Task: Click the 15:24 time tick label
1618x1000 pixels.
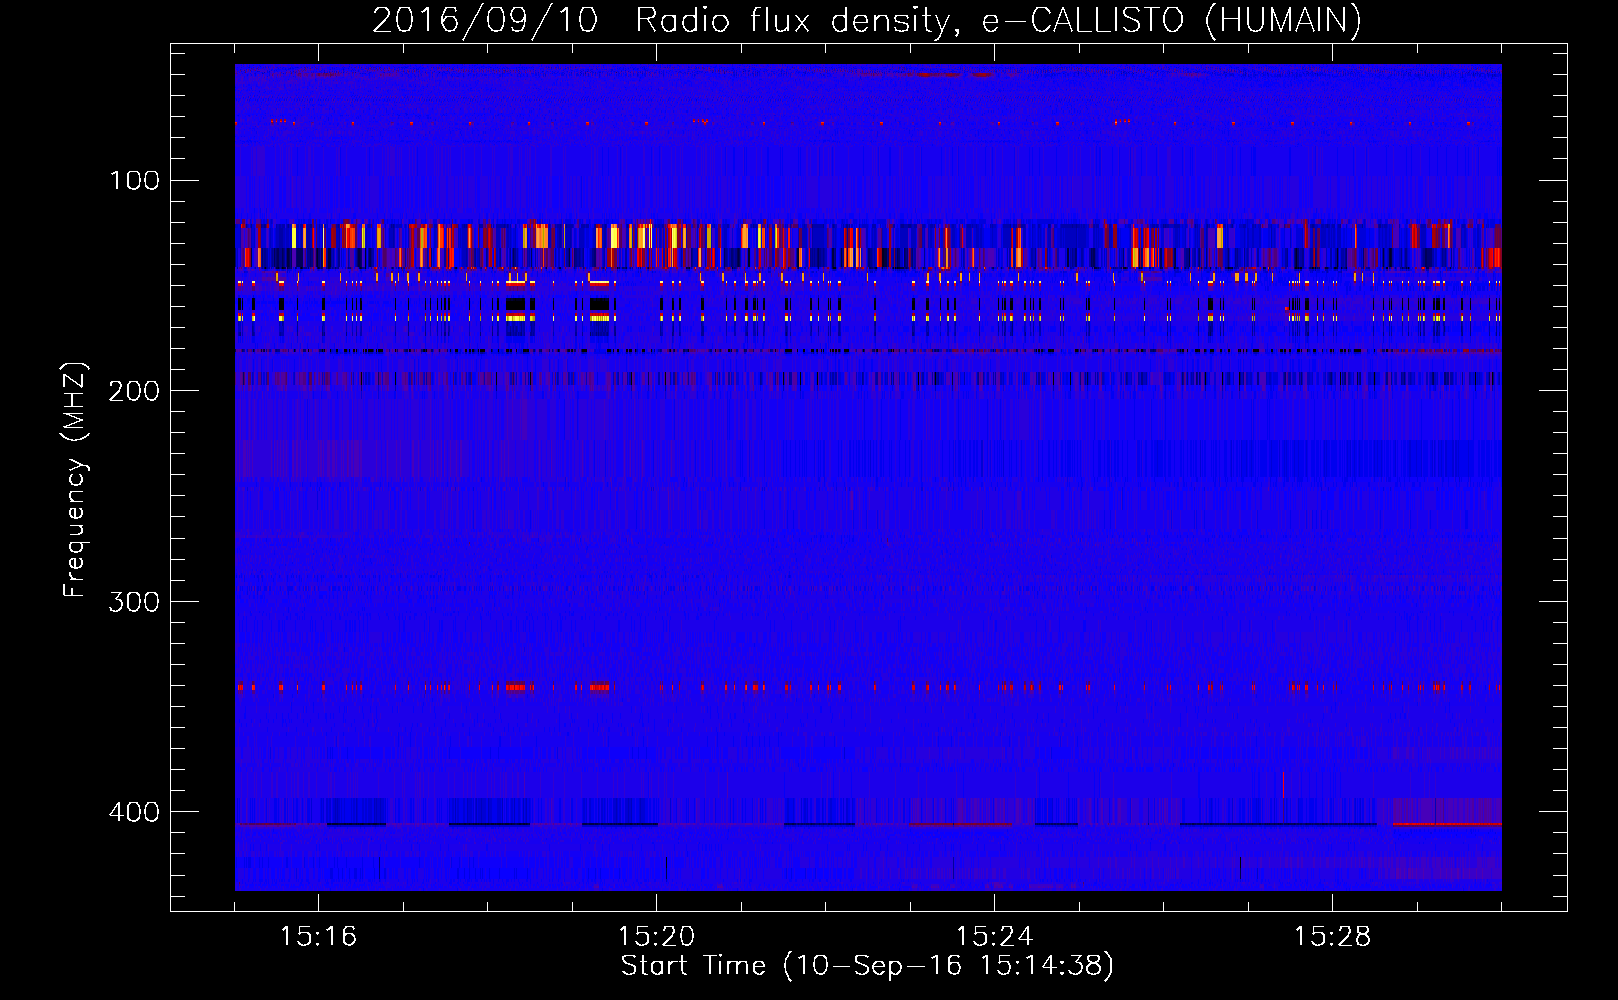Action: (x=994, y=937)
